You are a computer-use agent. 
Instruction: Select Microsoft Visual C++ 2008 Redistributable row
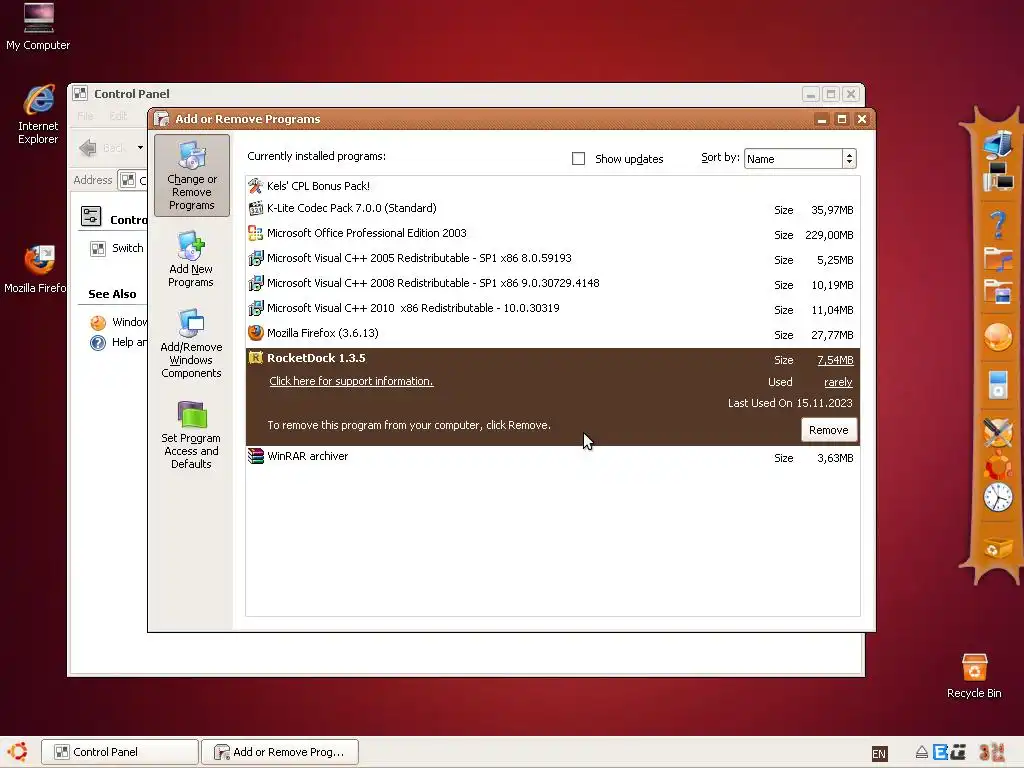click(552, 283)
